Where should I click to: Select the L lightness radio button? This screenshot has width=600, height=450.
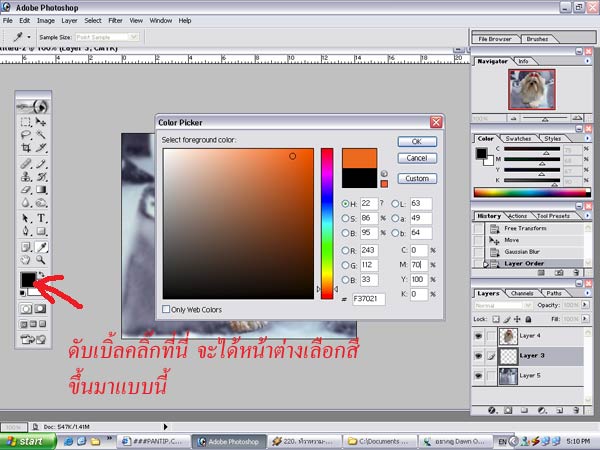point(395,204)
